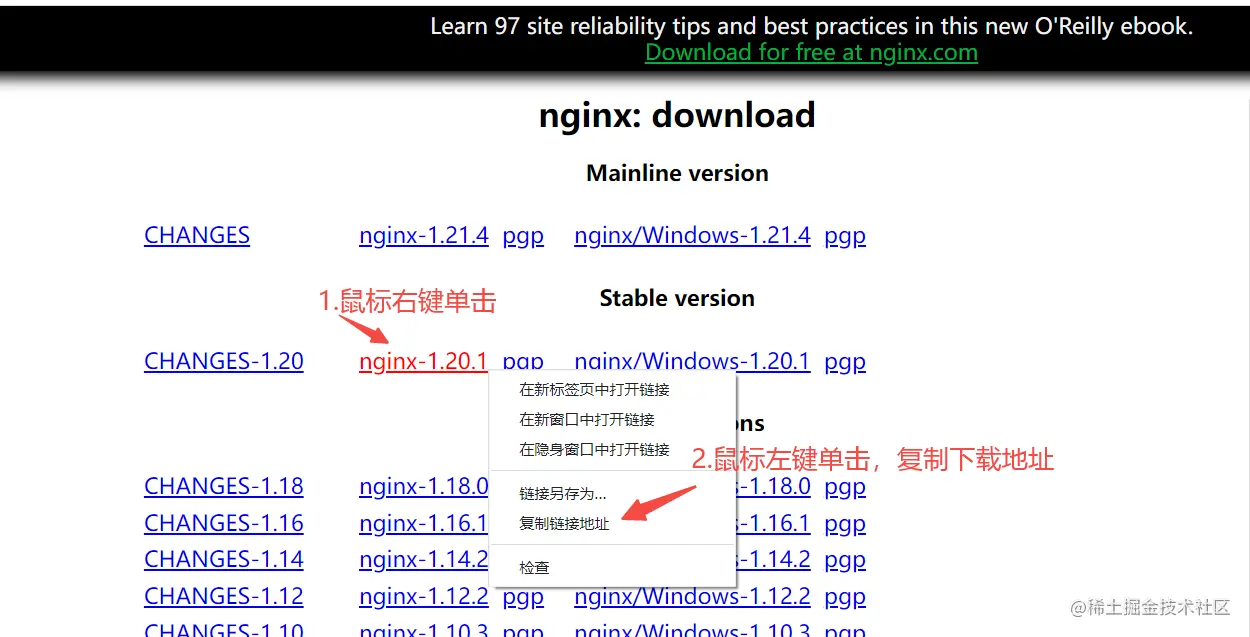Open the 'Download for free at nginx.com' link
This screenshot has width=1250, height=637.
tap(811, 53)
